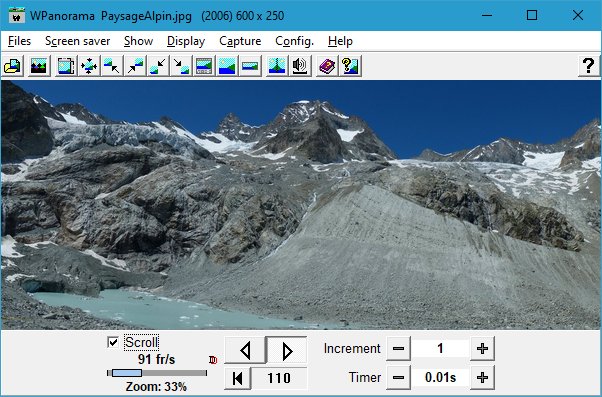Viewport: 602px width, 397px height.
Task: Increase Increment with the plus button
Action: click(482, 349)
